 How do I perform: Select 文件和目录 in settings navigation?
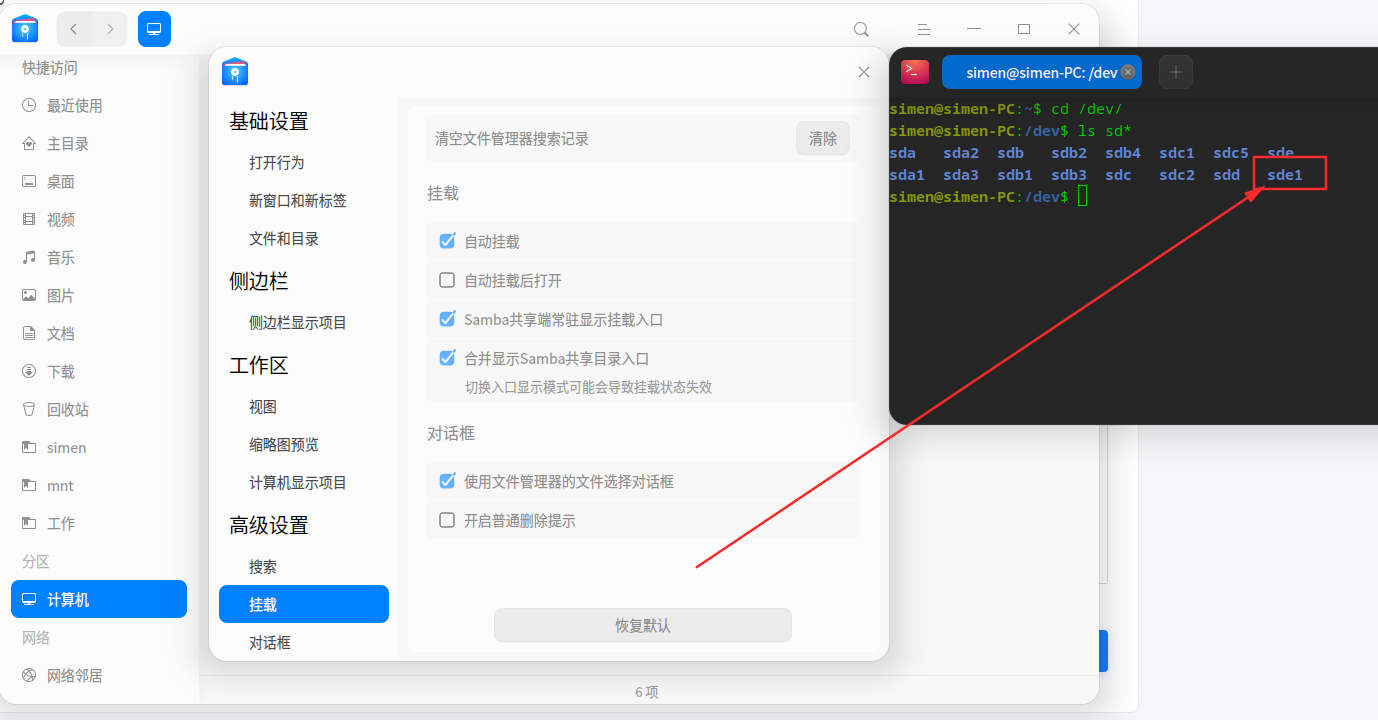304,239
